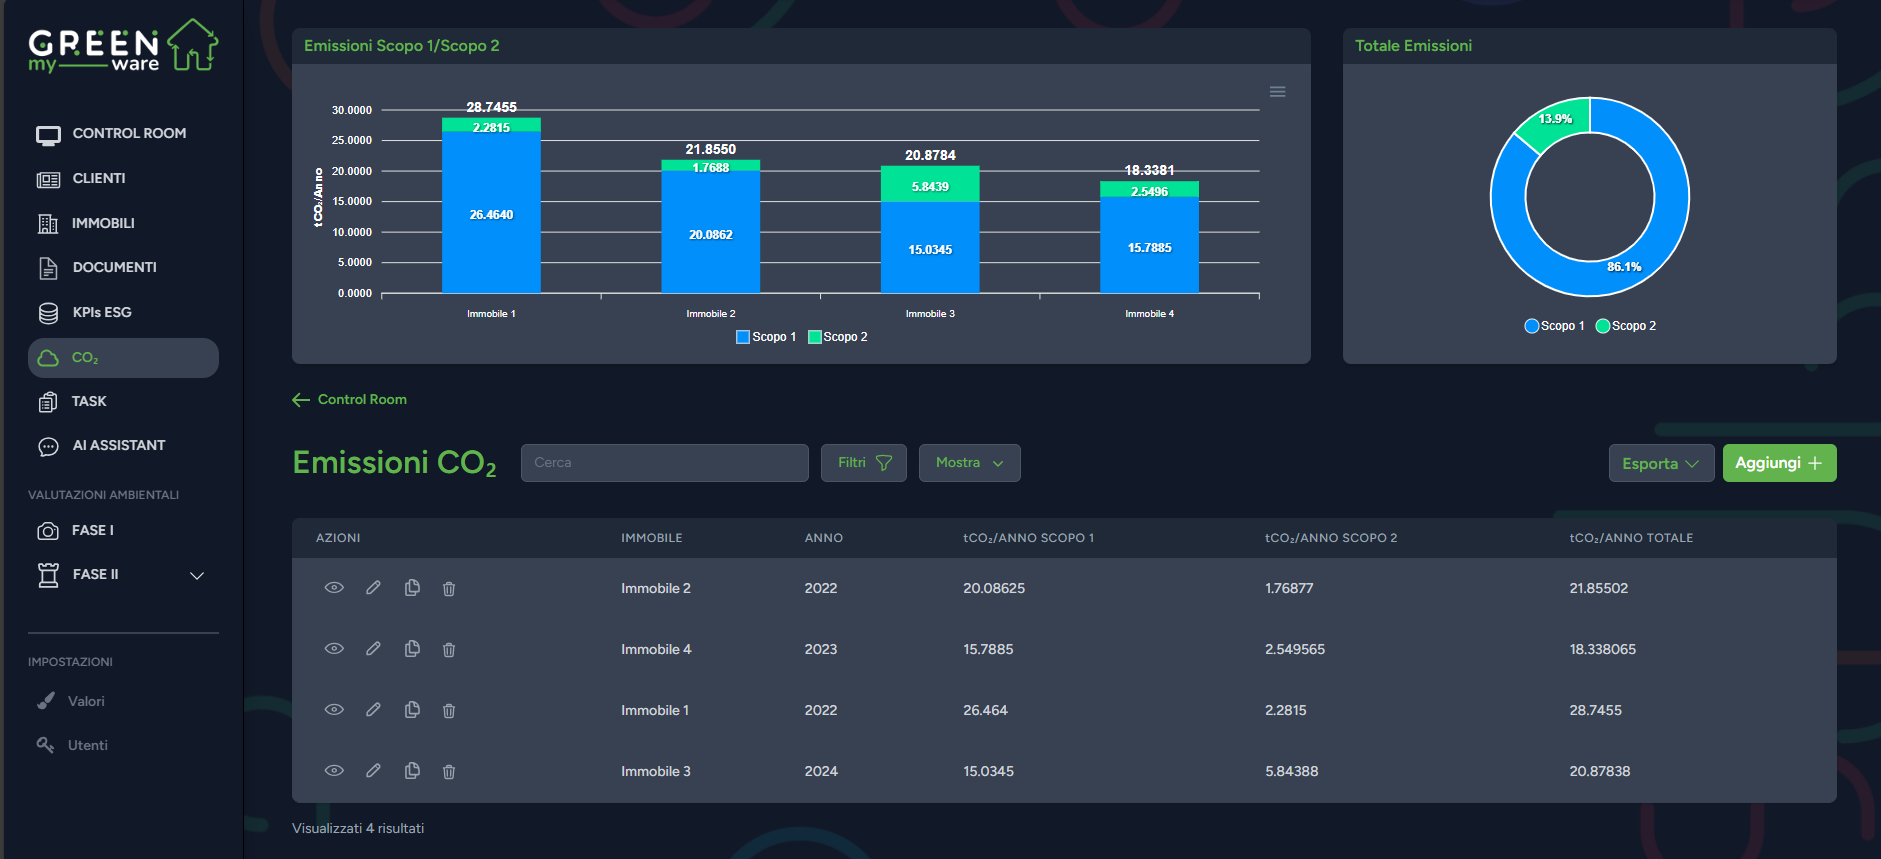The image size is (1881, 859).
Task: Open AI Assistant from the sidebar
Action: coord(118,446)
